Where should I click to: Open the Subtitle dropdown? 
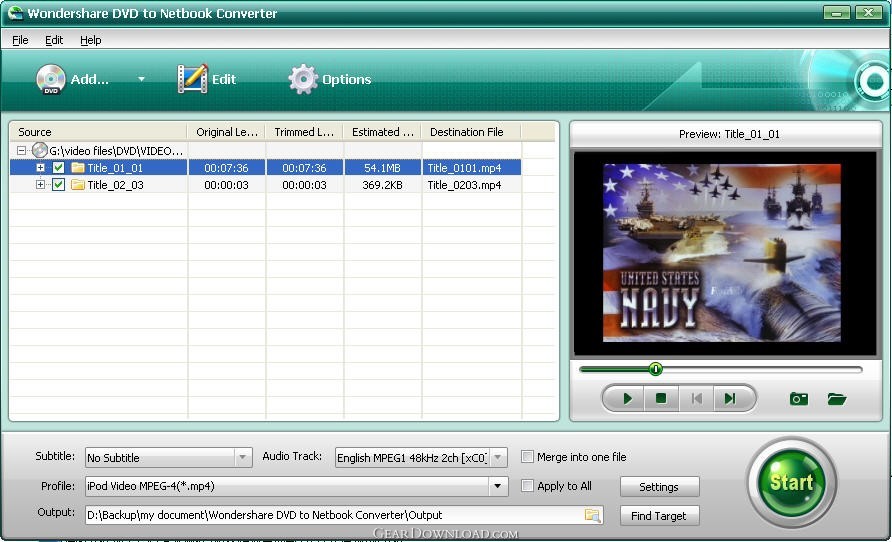pyautogui.click(x=243, y=457)
